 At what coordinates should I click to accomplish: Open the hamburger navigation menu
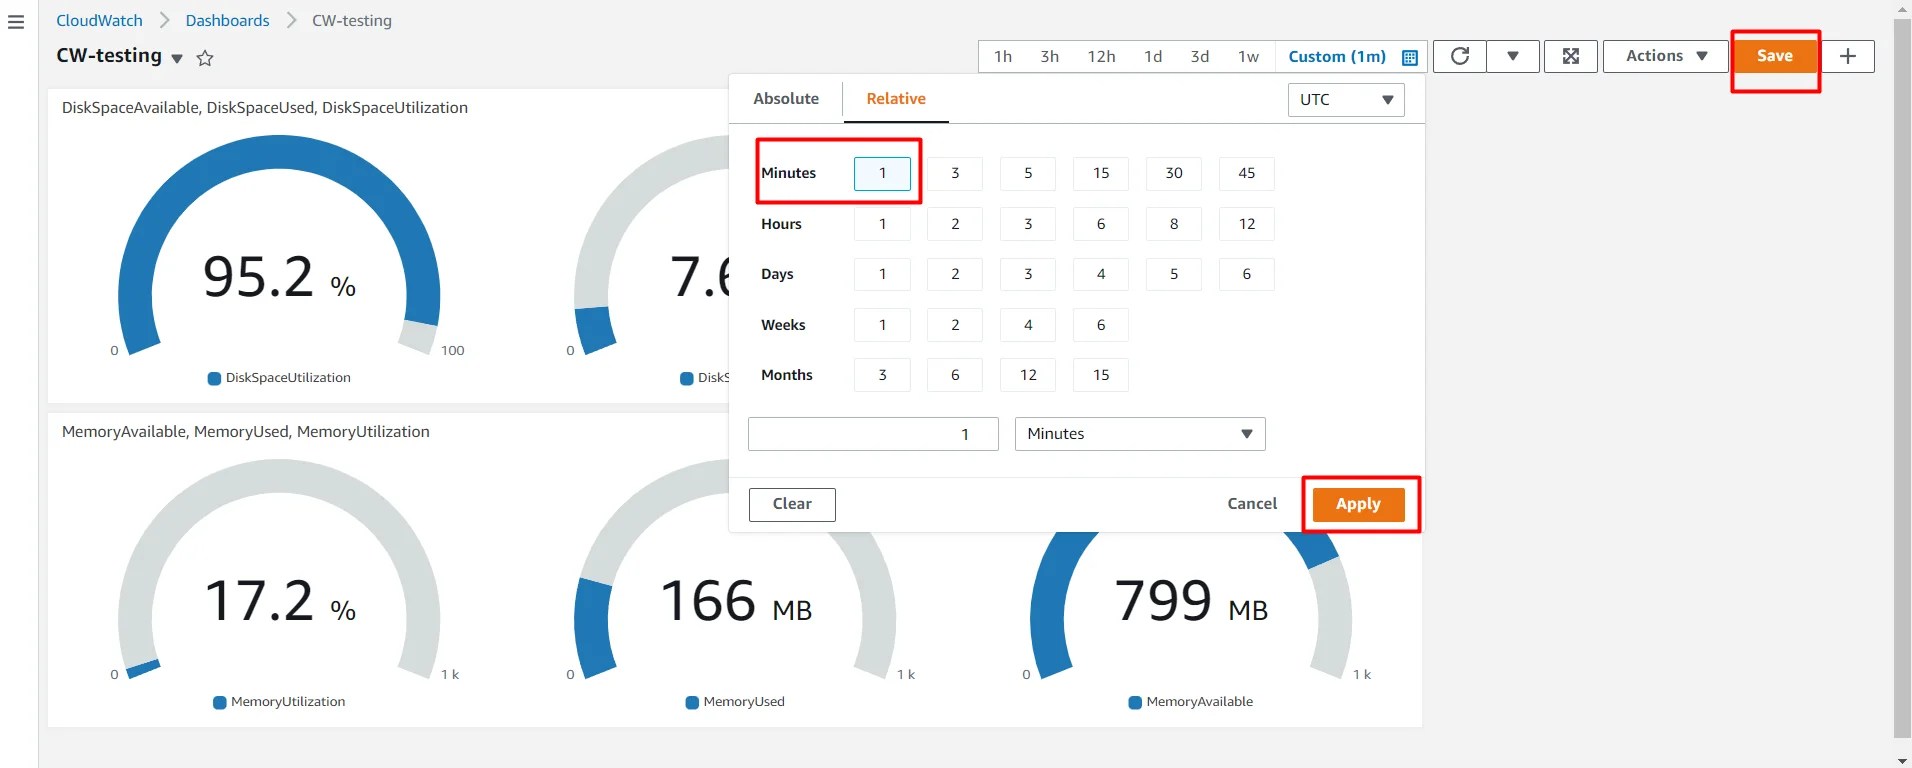pyautogui.click(x=16, y=21)
